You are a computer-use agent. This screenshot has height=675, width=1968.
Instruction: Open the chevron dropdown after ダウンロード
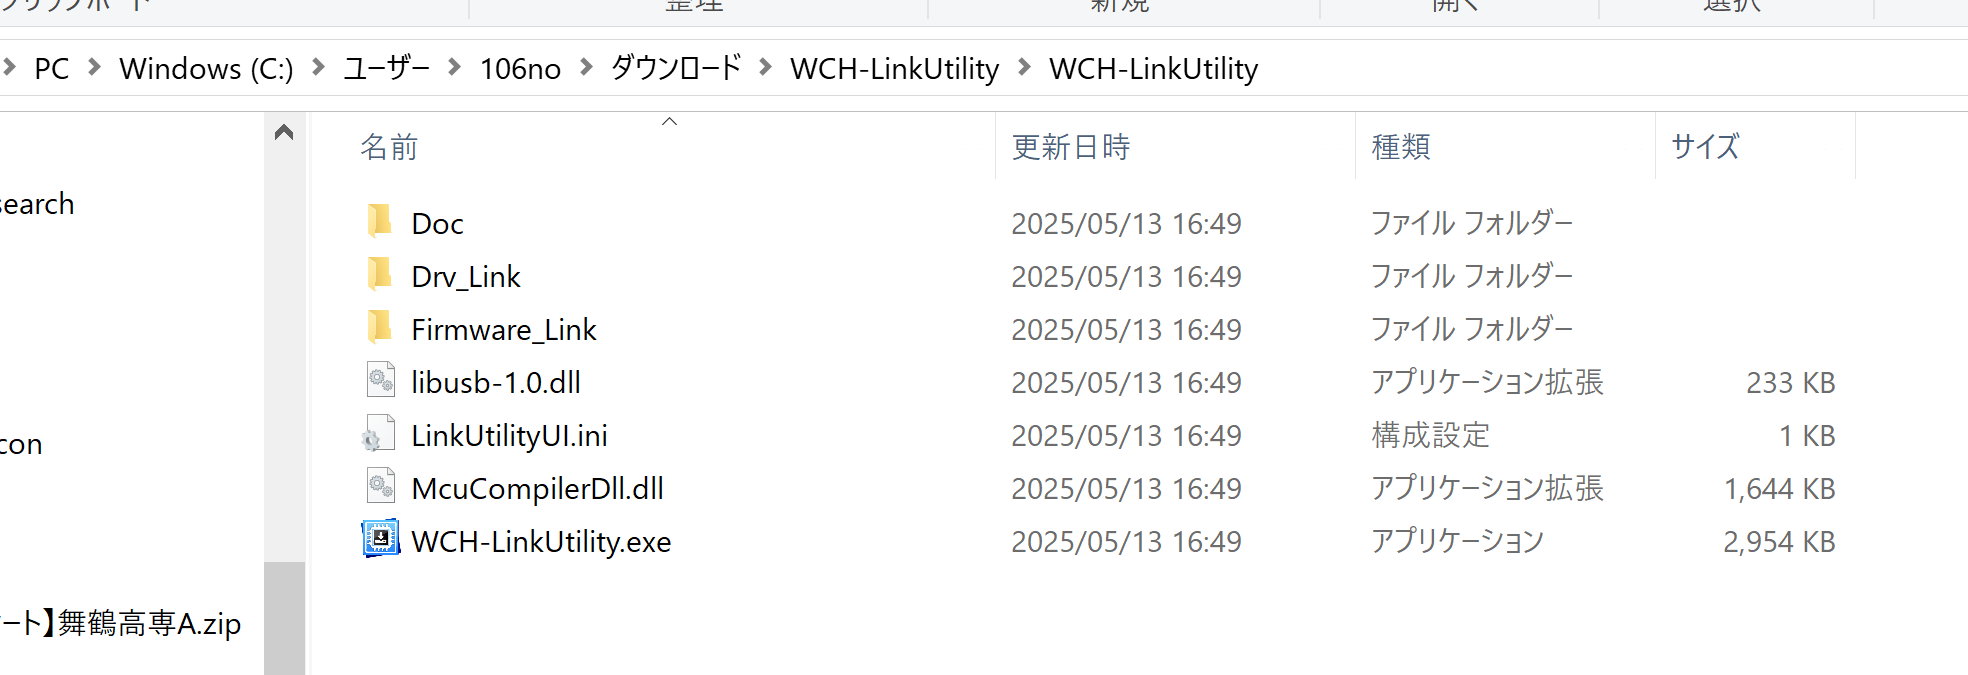click(766, 67)
